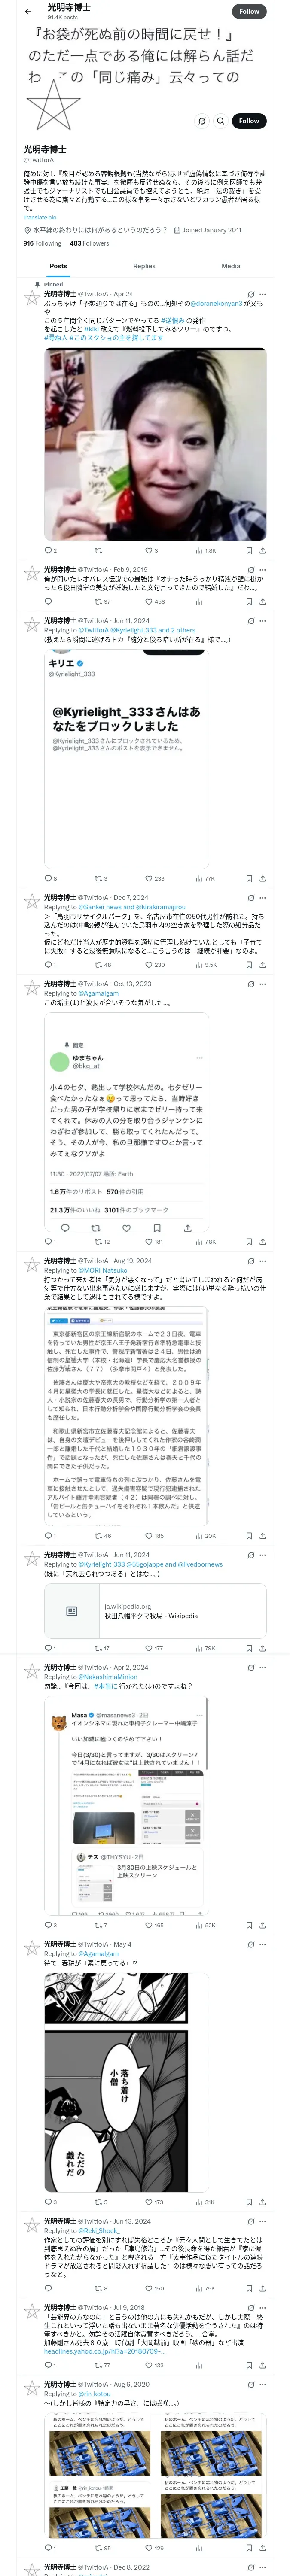Open the Translate bio link

(40, 217)
